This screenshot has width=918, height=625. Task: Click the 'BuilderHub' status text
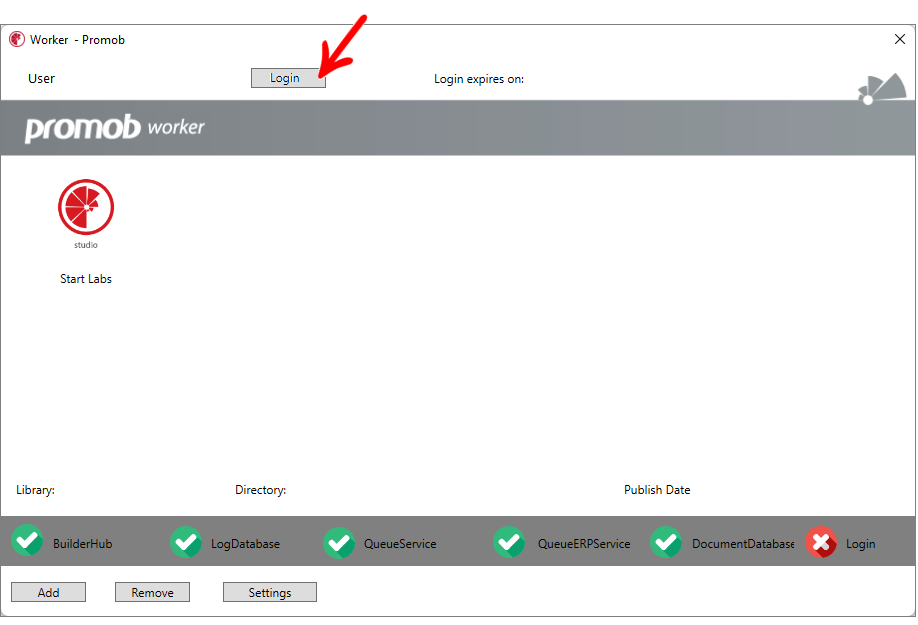coord(83,544)
